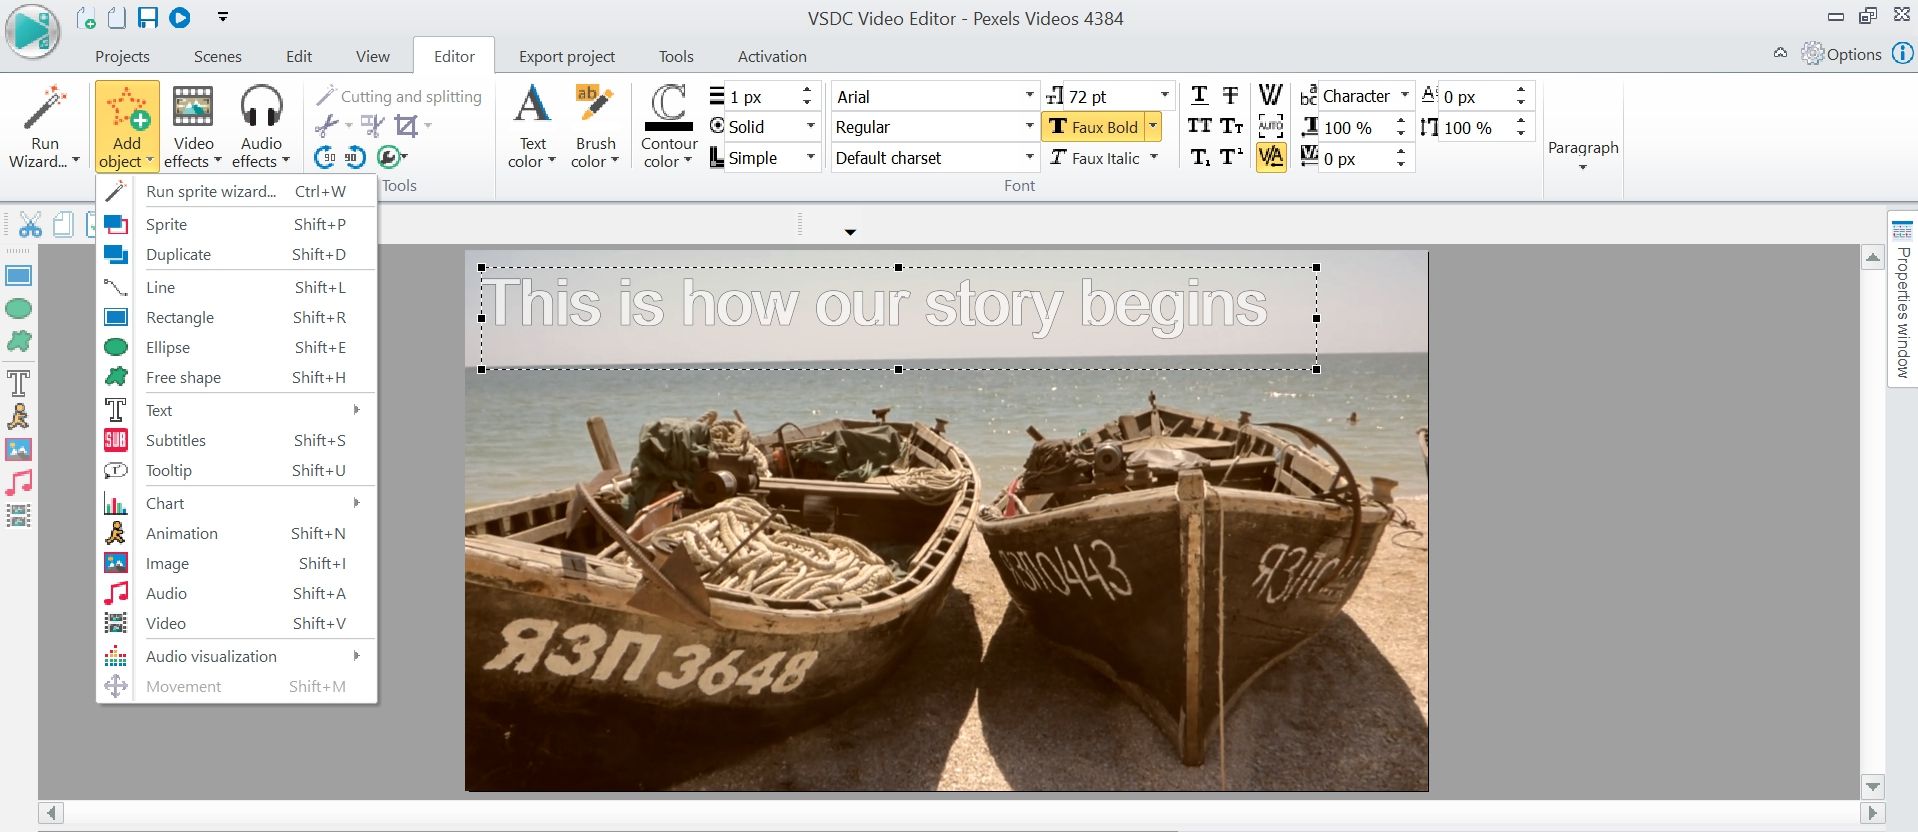This screenshot has width=1918, height=832.
Task: Click the W word-wrap icon
Action: click(x=1271, y=95)
